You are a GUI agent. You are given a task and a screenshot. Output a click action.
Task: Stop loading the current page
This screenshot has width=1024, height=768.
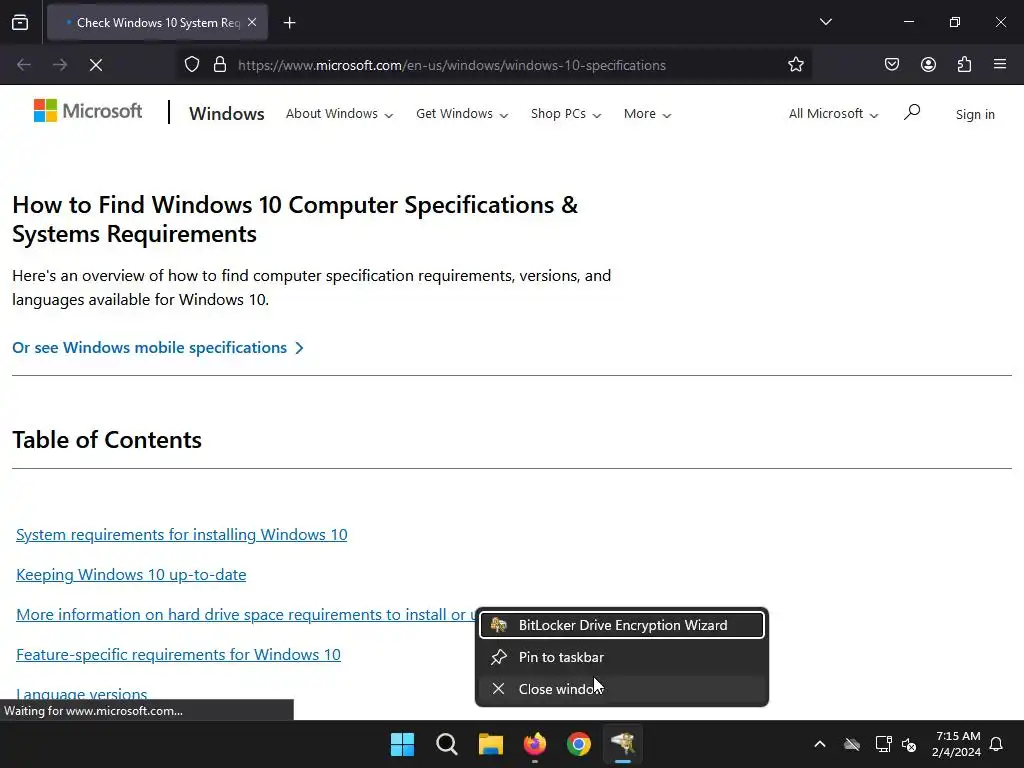(x=96, y=65)
